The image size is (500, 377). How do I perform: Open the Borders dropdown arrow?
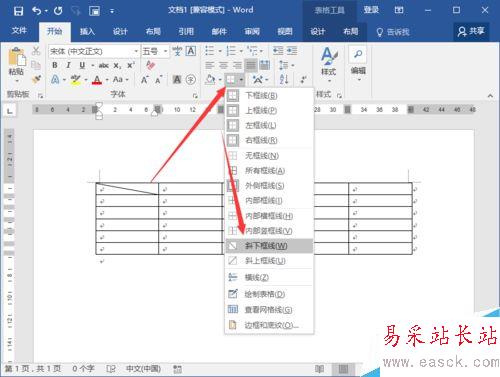pos(241,80)
